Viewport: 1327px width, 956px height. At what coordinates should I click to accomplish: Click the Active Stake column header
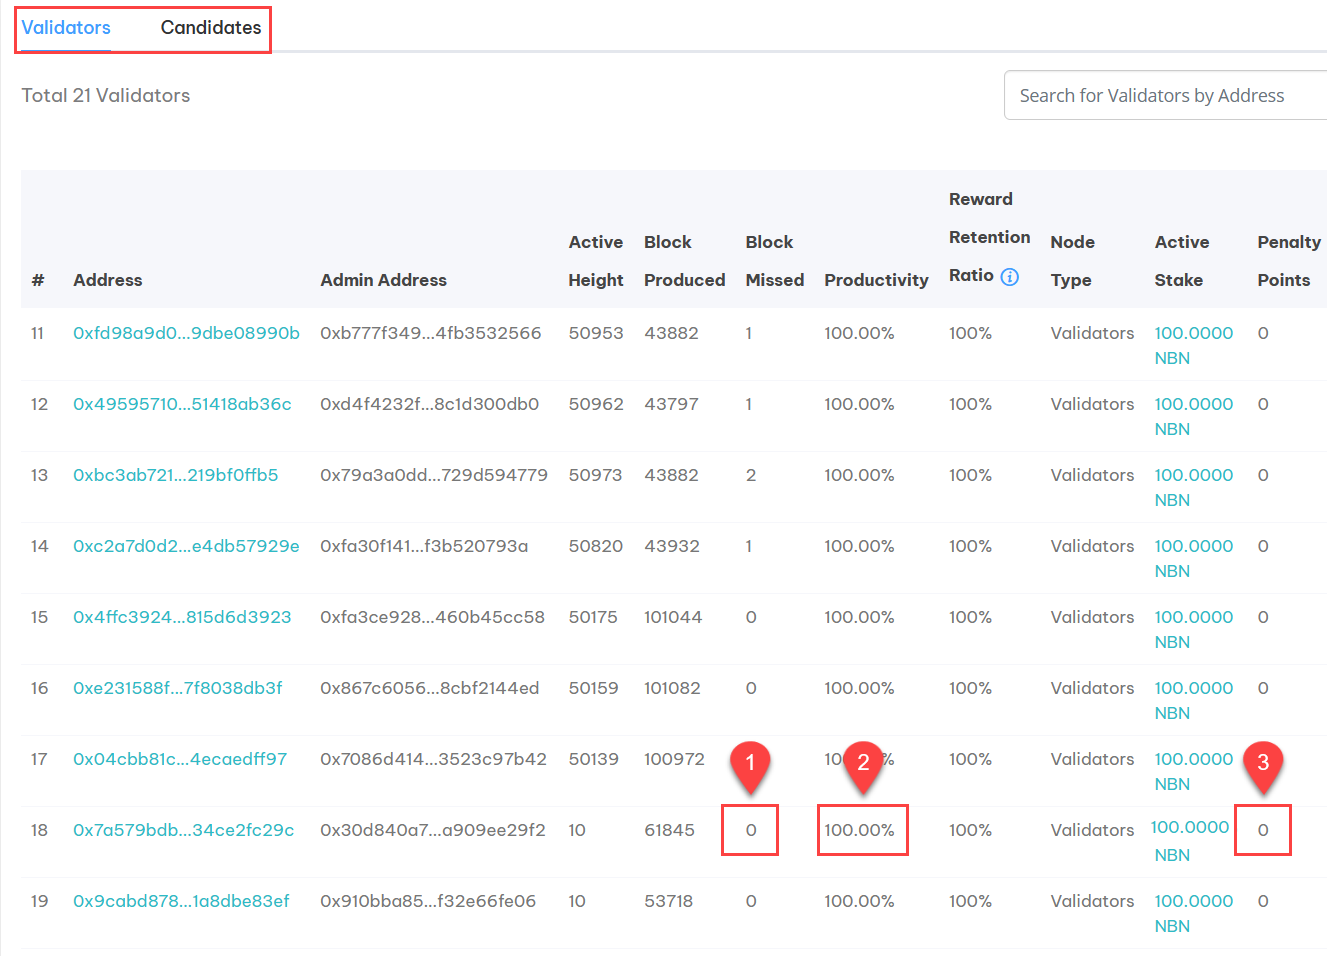pos(1182,261)
